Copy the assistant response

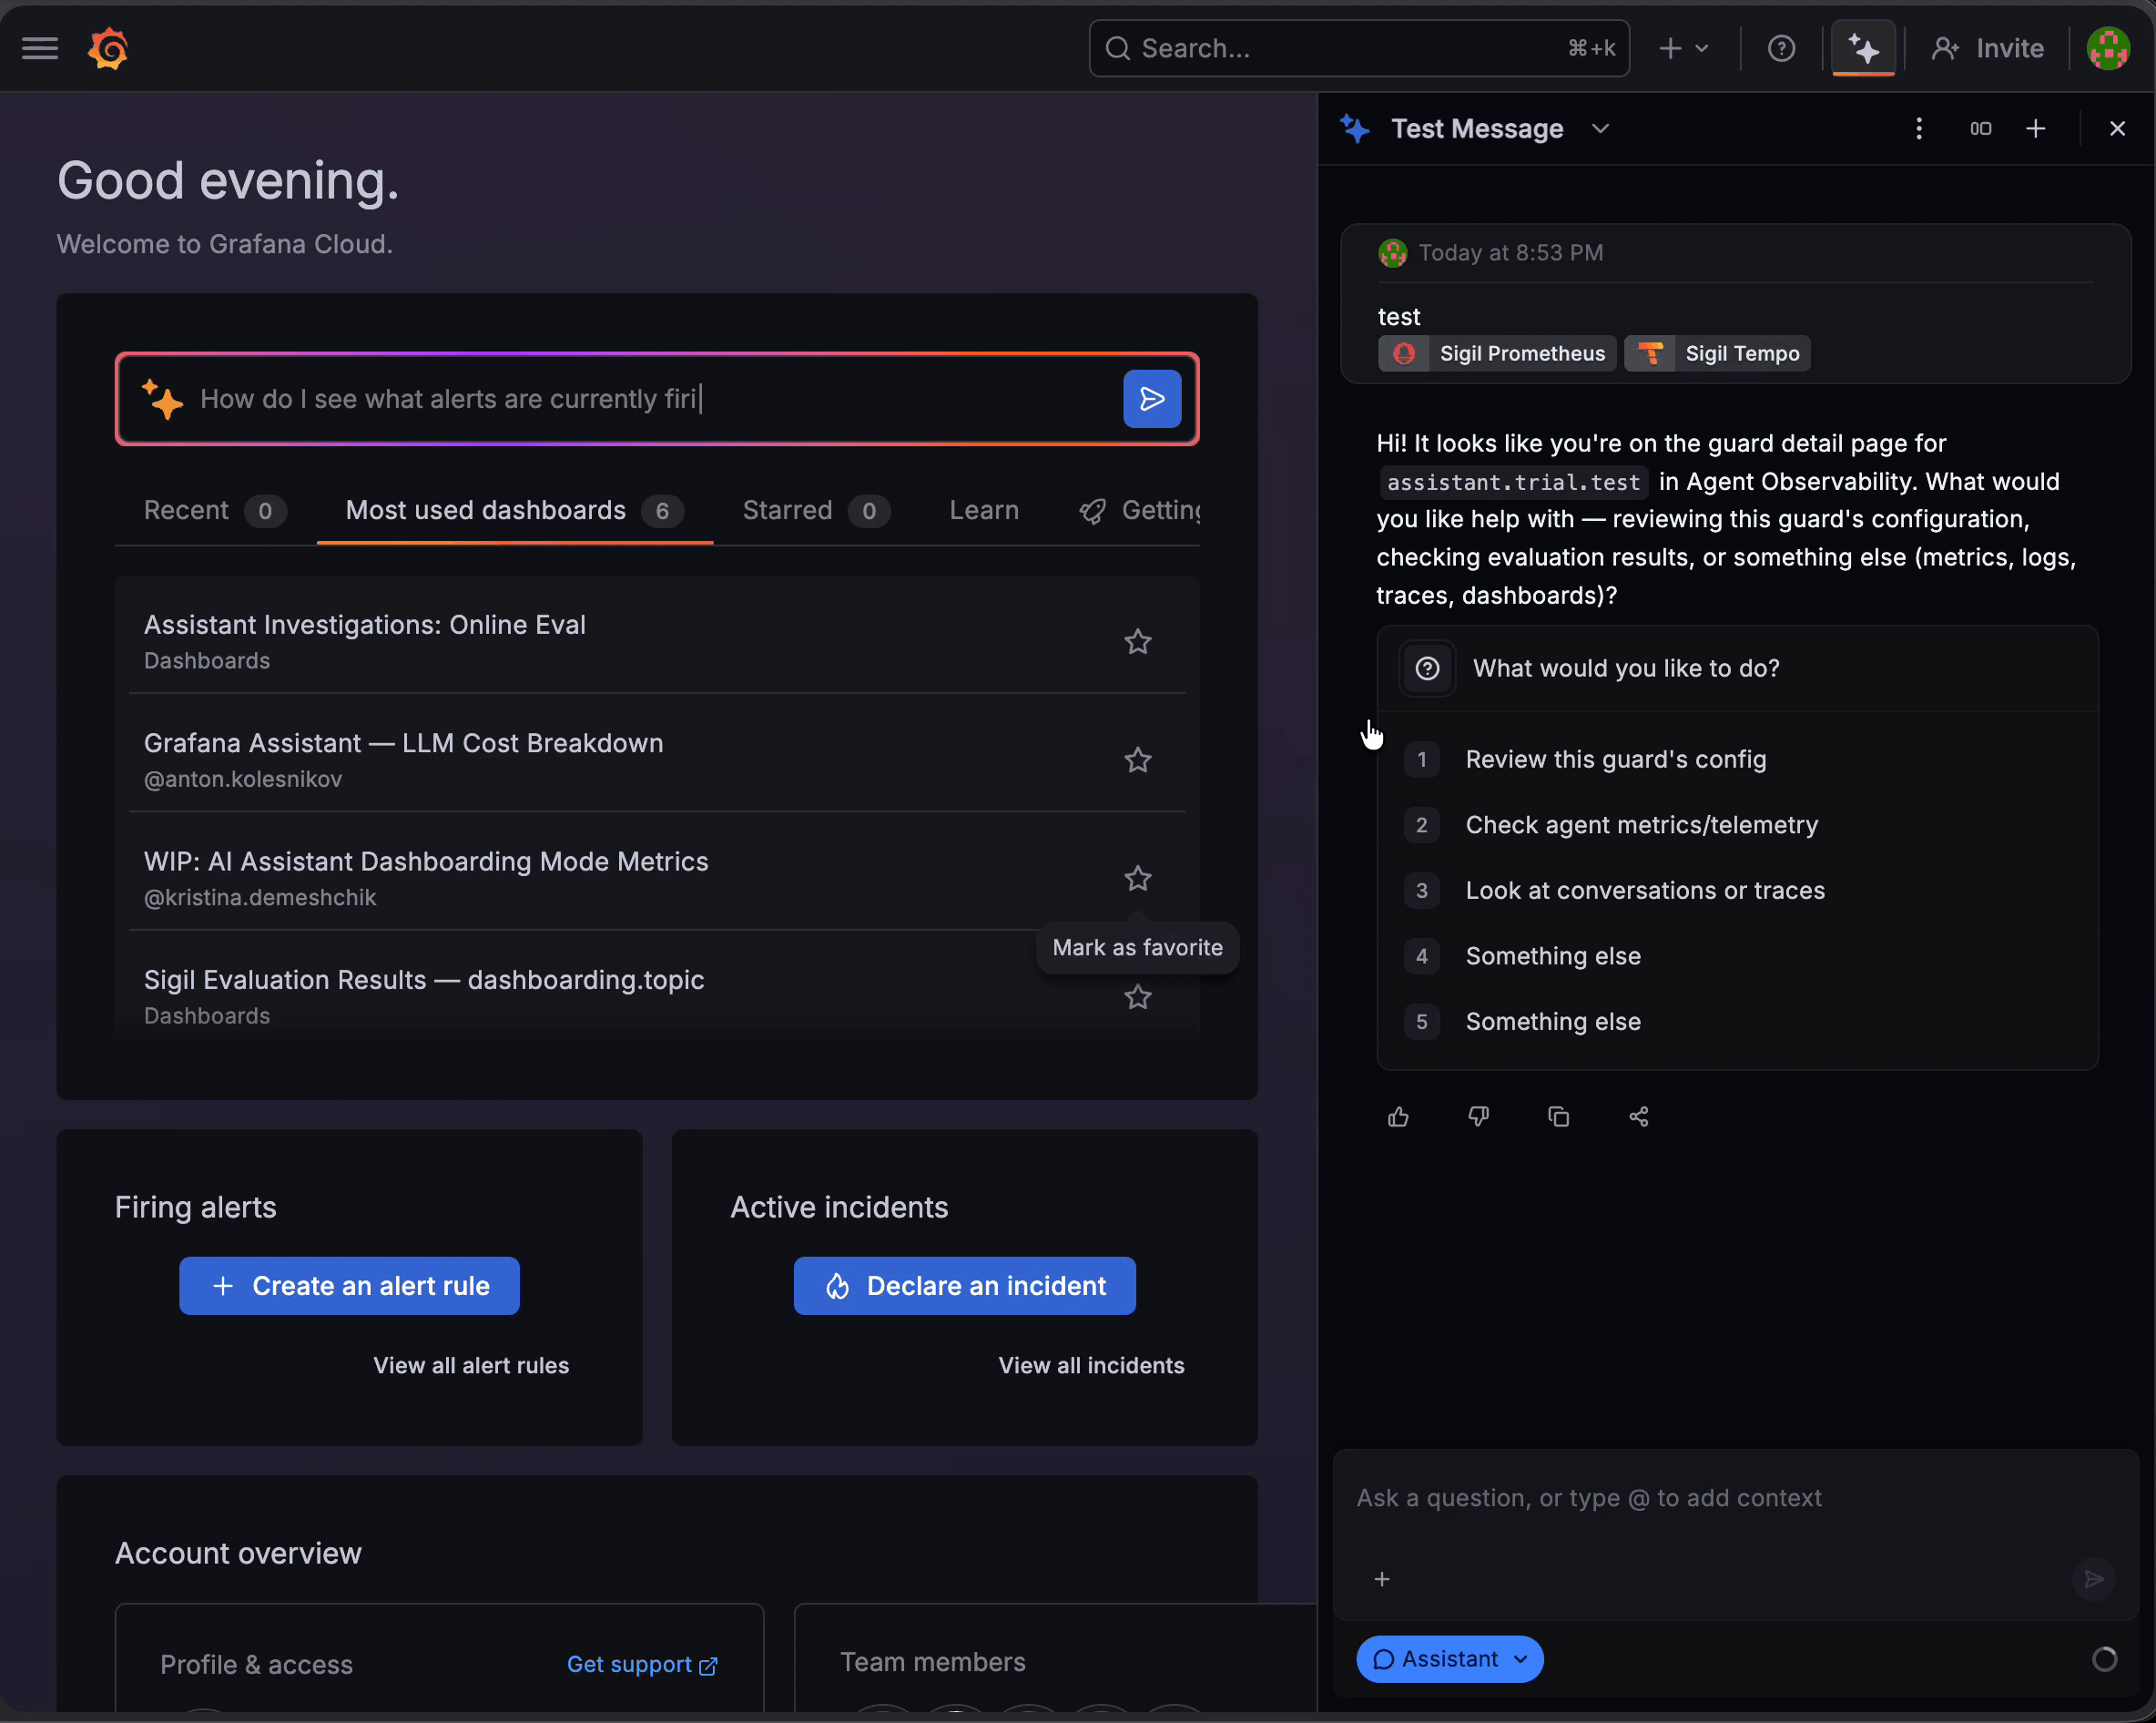pos(1558,1116)
